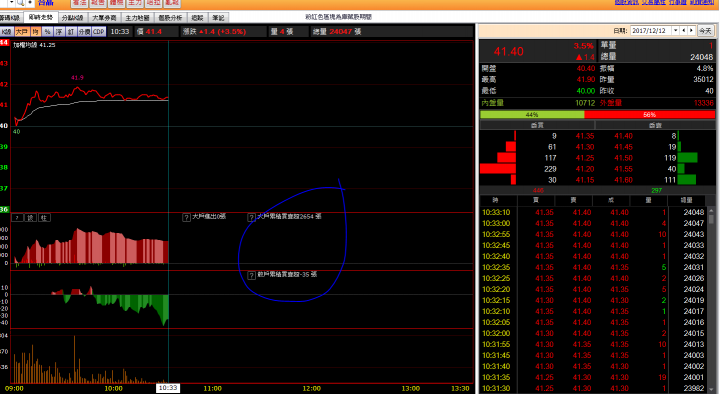Viewport: 720px width, 394px height.
Task: Click the help icon beside 大戶進出0張
Action: pos(186,217)
